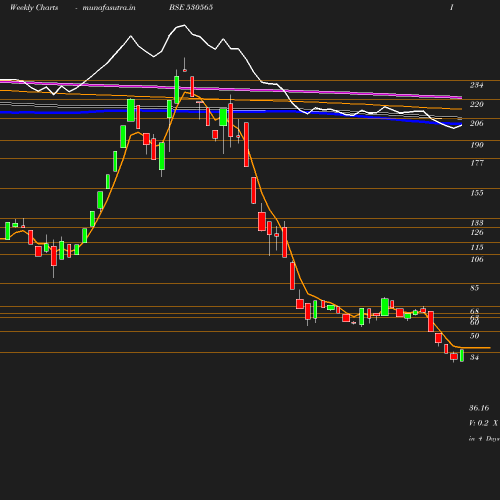Click the 106 price level label
This screenshot has height=500, width=500.
click(x=477, y=259)
